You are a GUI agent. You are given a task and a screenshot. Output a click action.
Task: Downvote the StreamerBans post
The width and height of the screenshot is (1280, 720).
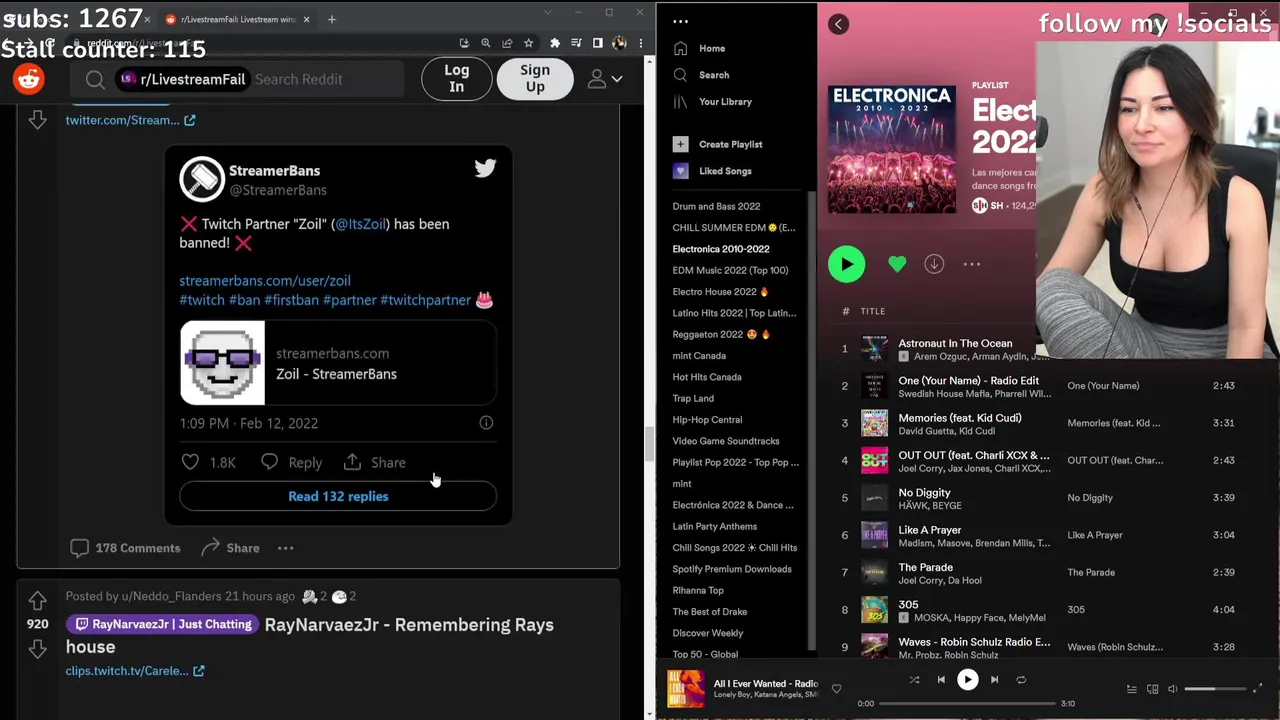pos(37,120)
